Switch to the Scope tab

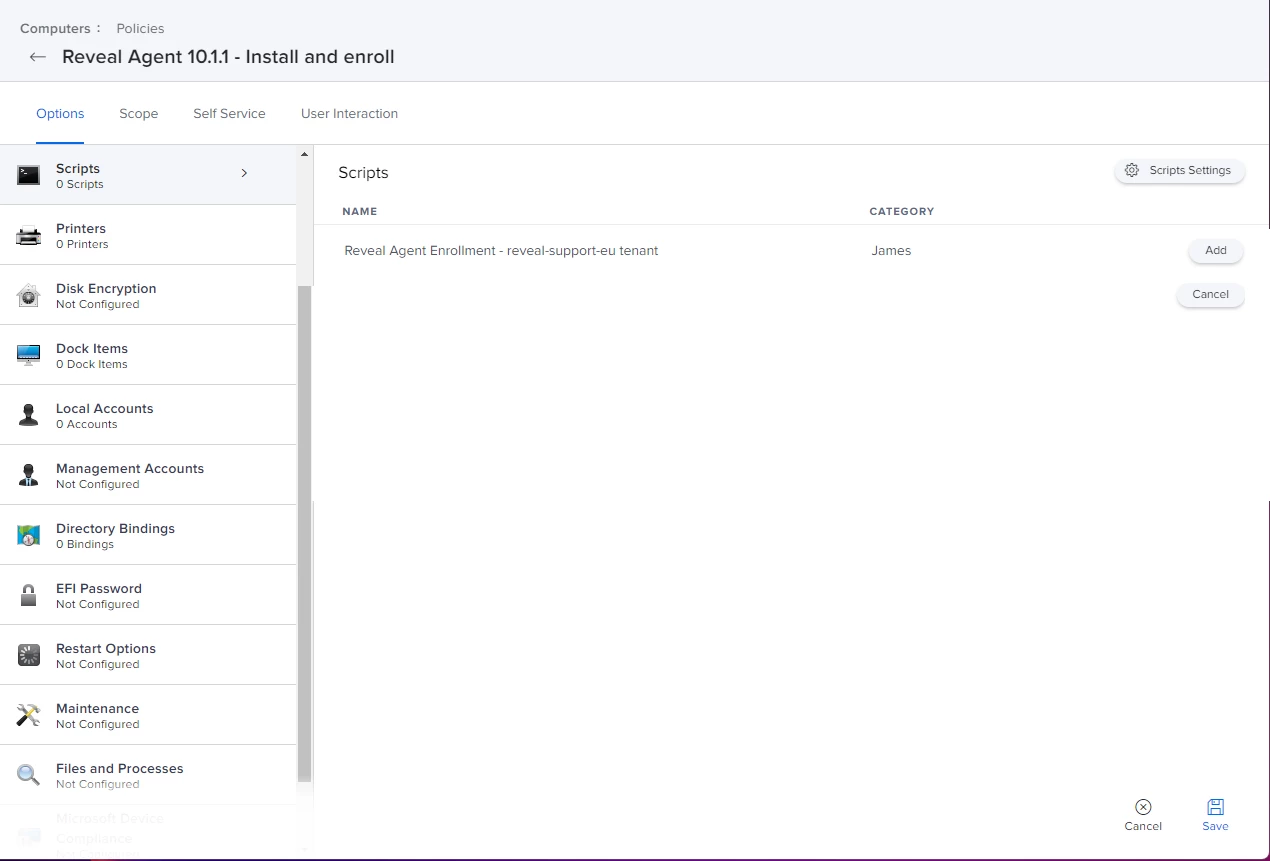point(139,114)
